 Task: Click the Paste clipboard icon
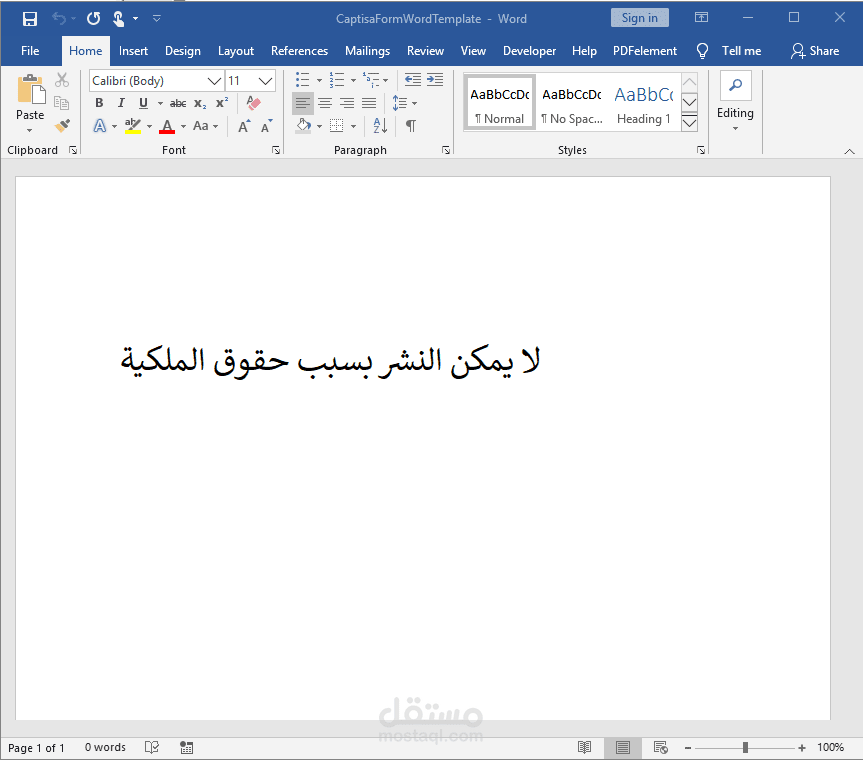[31, 89]
